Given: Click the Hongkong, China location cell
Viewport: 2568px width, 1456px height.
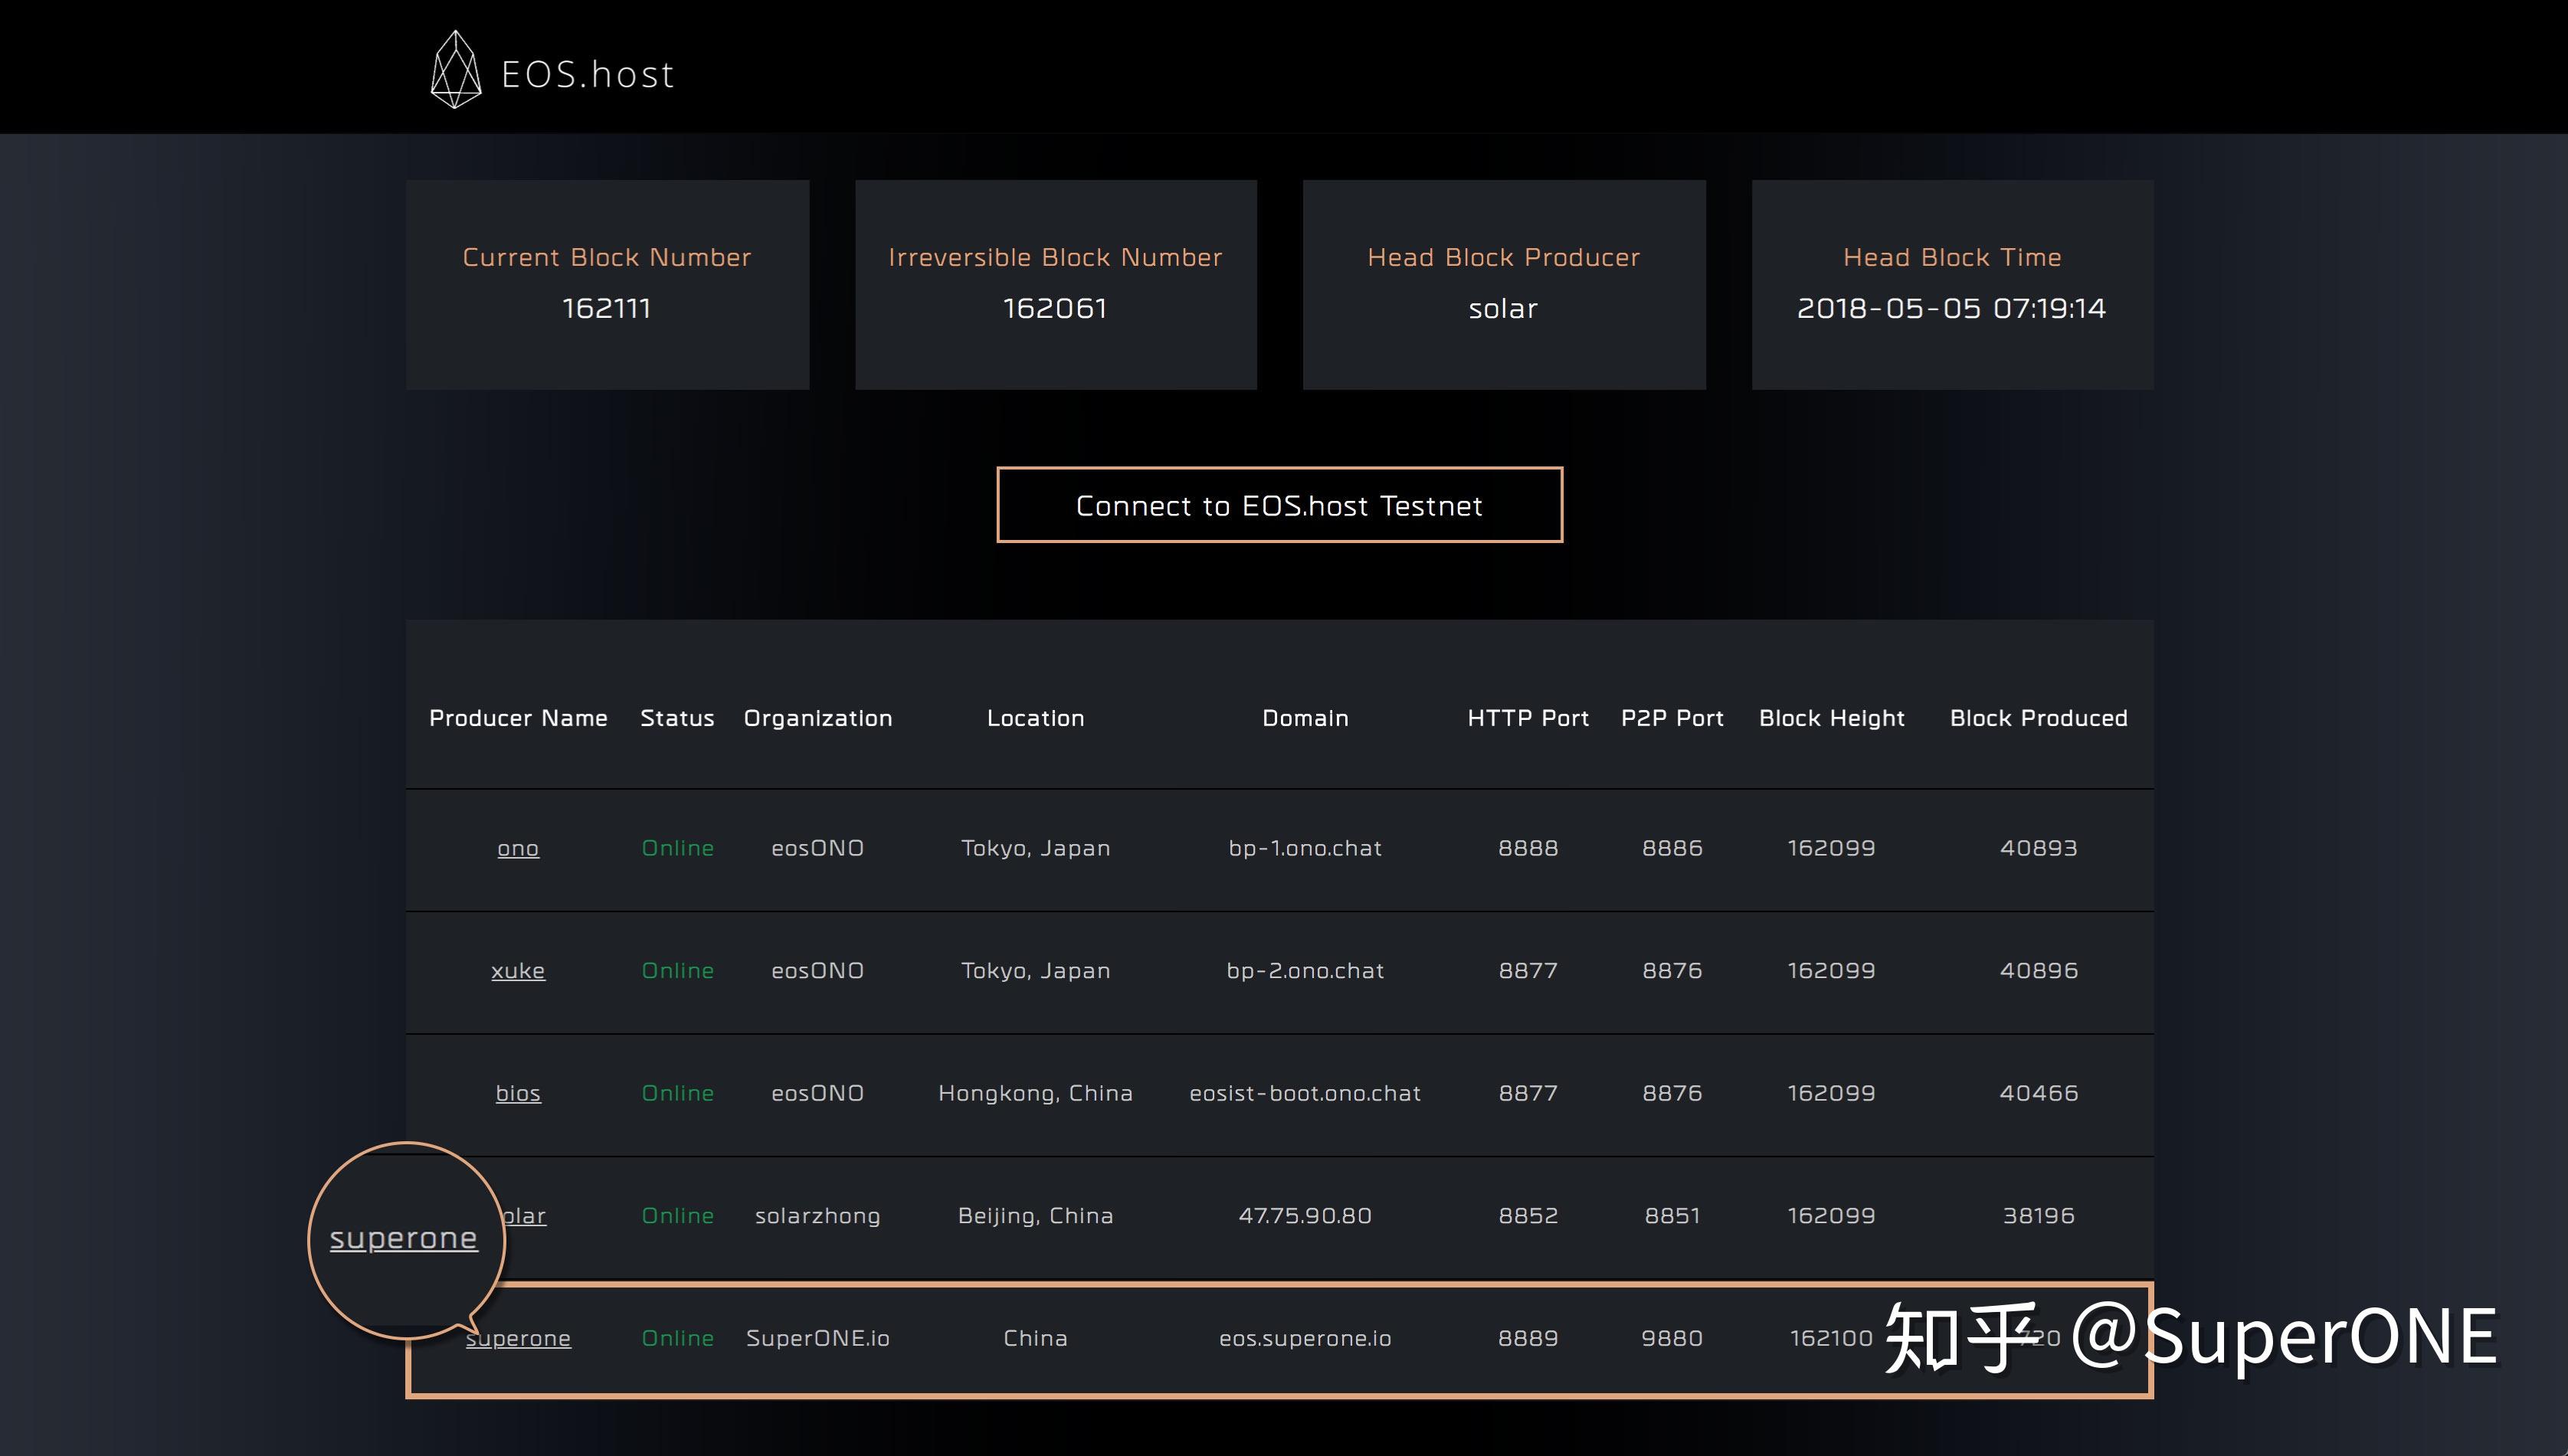Looking at the screenshot, I should (x=1036, y=1094).
